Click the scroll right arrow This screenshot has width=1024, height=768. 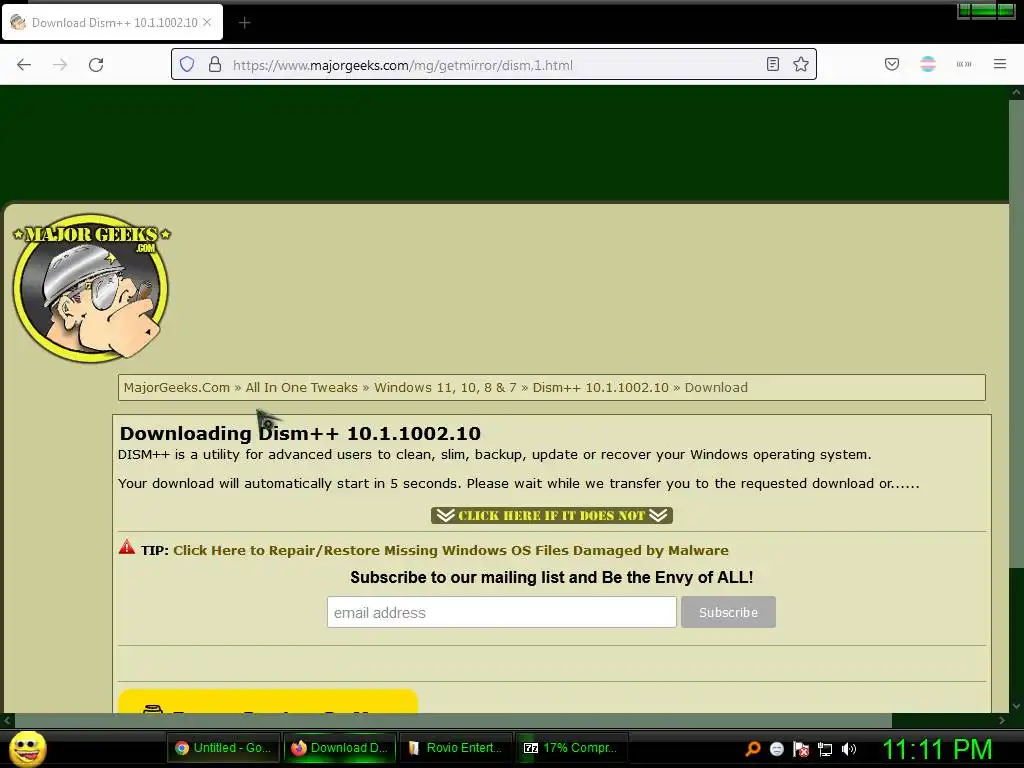coord(1002,720)
